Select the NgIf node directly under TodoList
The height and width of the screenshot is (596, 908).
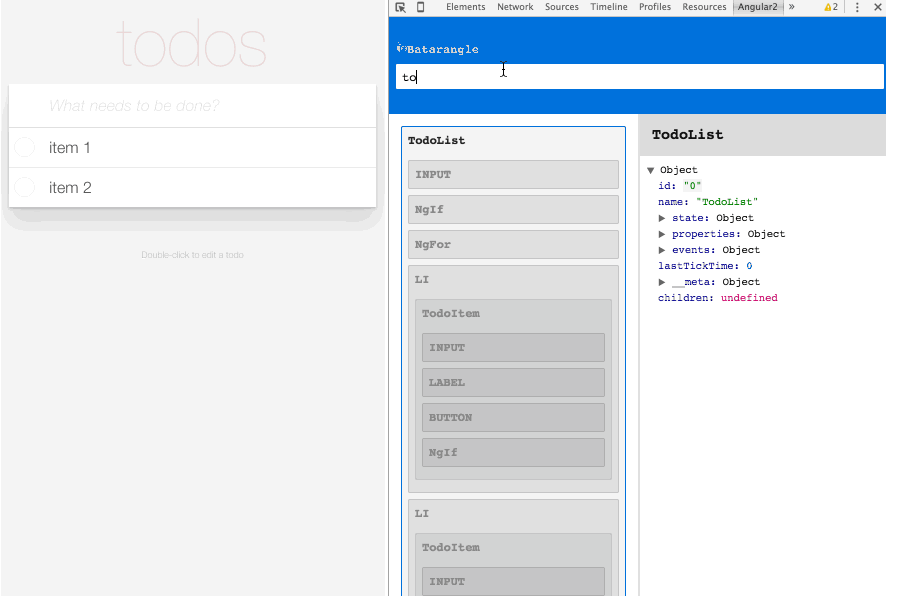point(513,209)
